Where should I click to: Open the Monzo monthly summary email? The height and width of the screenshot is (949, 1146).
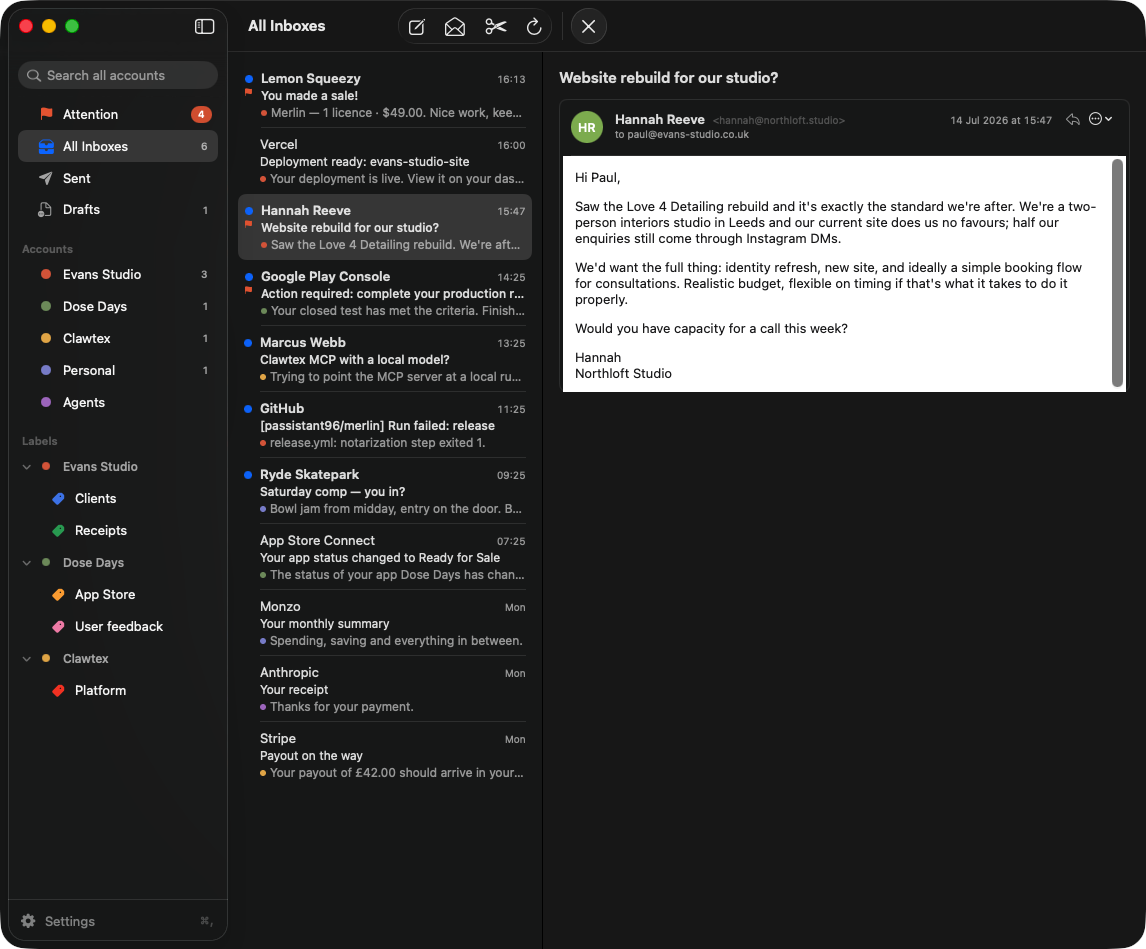(385, 624)
